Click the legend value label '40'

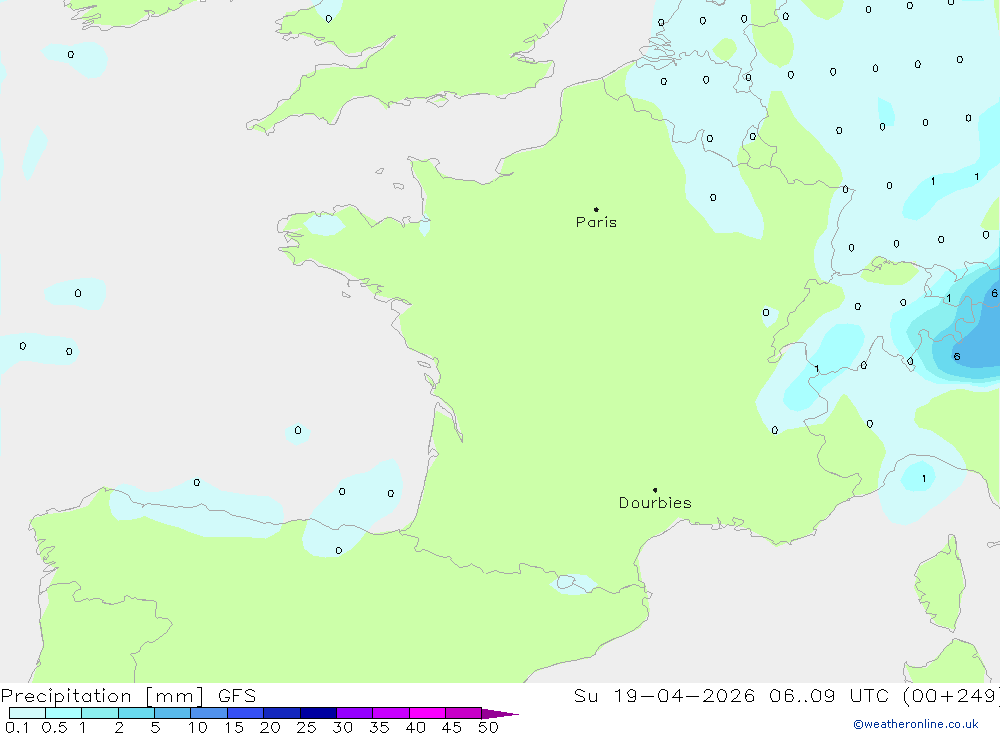click(x=416, y=727)
